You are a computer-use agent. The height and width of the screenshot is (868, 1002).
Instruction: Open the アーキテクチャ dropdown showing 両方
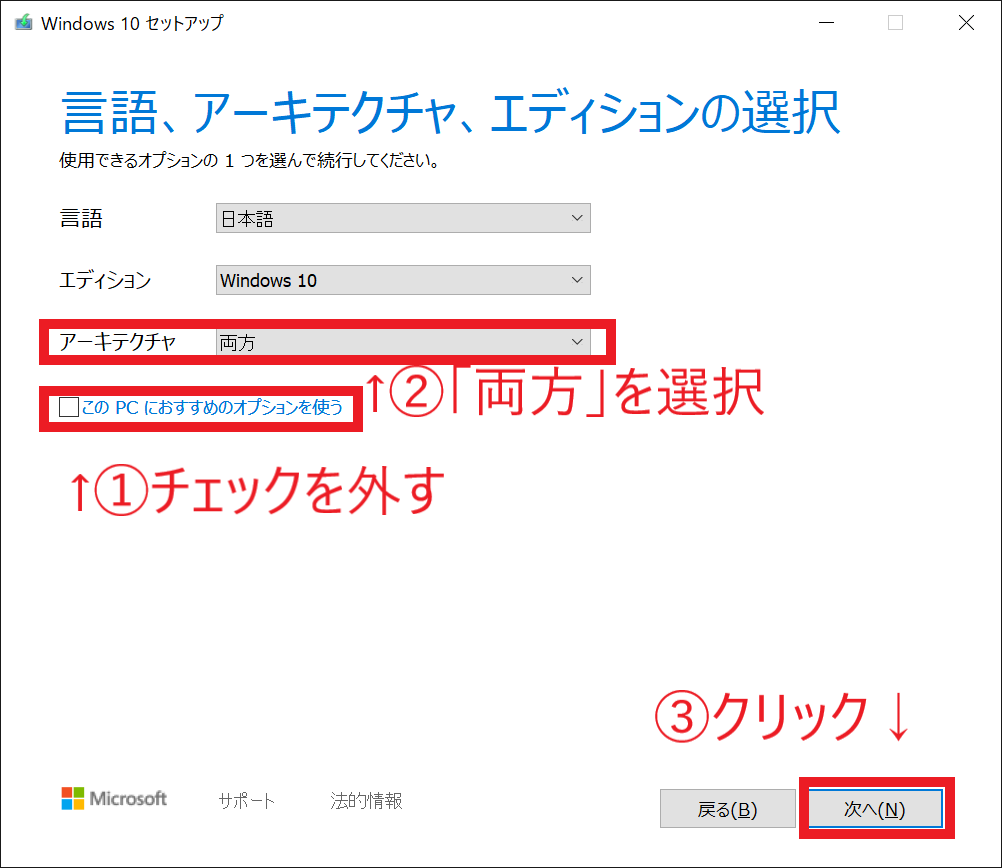coord(403,343)
